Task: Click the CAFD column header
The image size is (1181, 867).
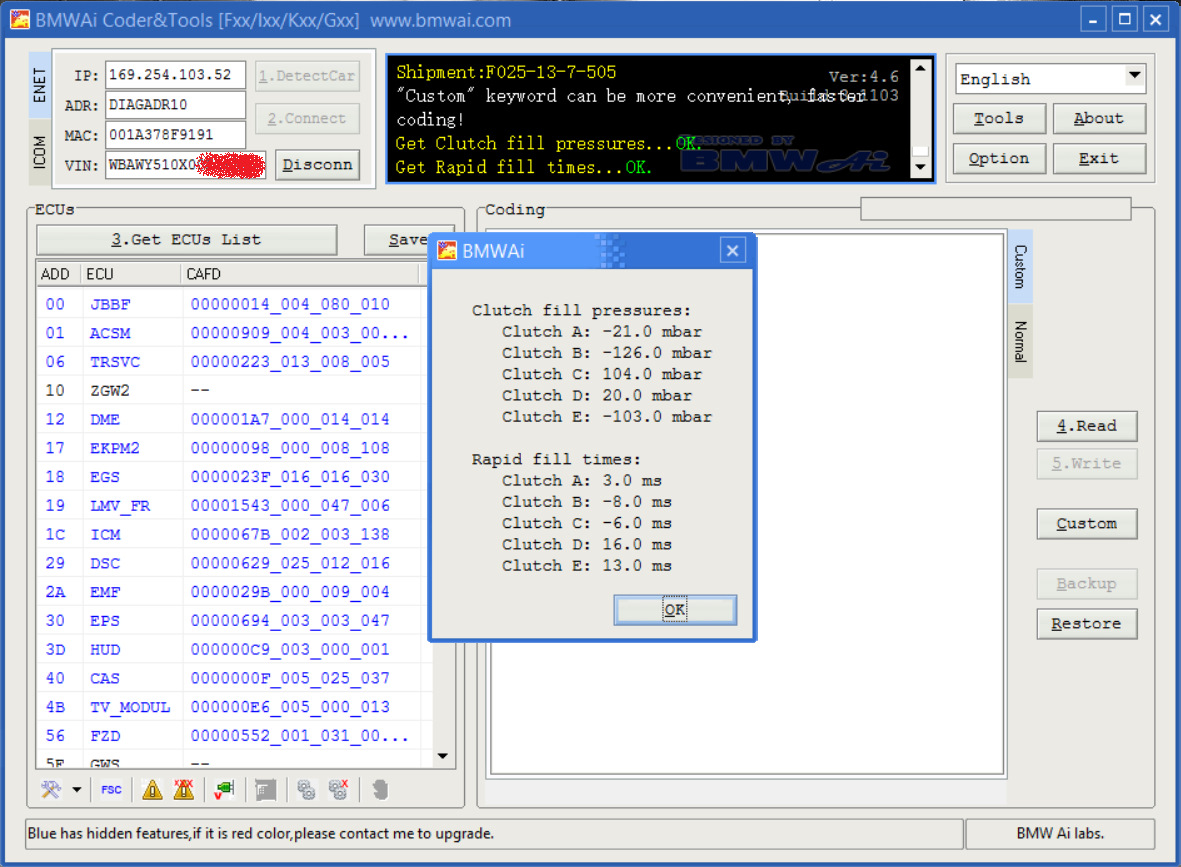Action: coord(300,274)
